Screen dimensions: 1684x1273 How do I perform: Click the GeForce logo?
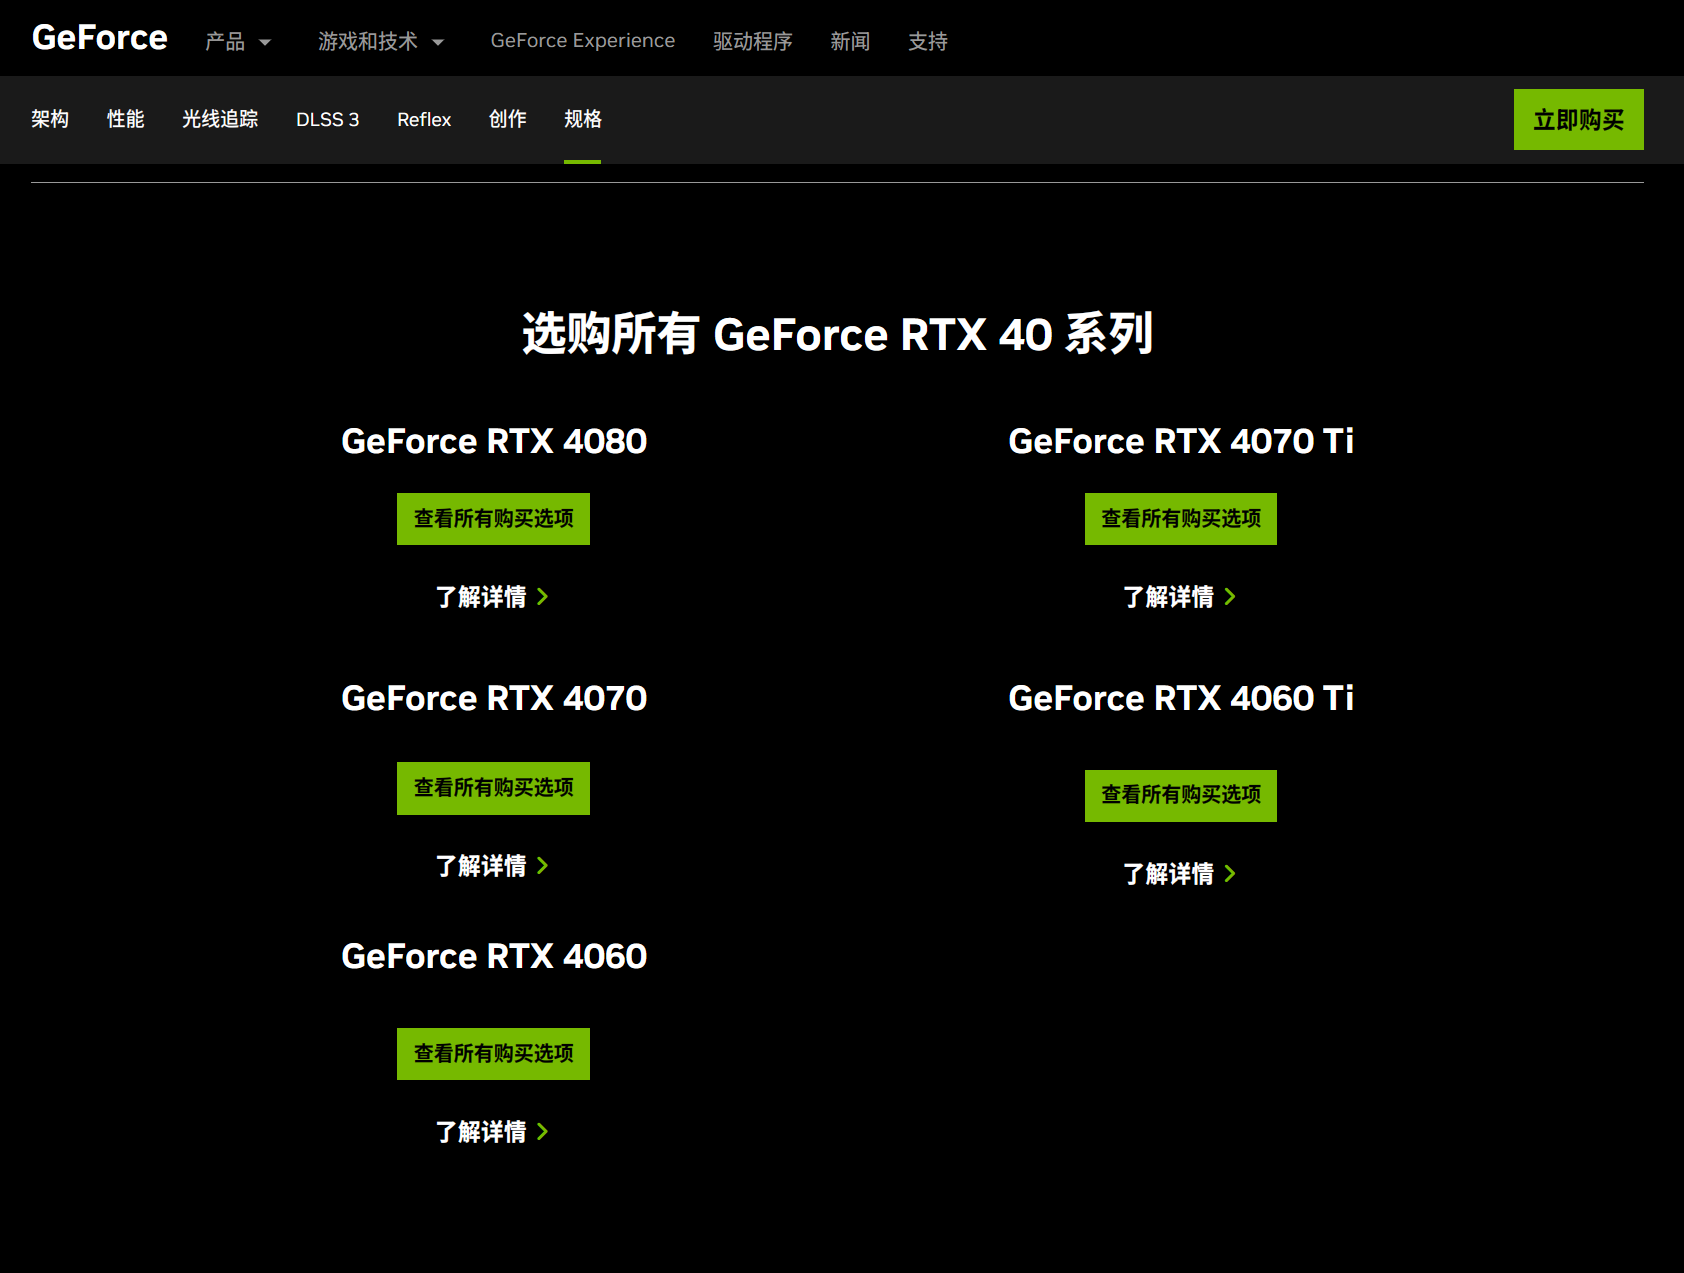coord(100,38)
